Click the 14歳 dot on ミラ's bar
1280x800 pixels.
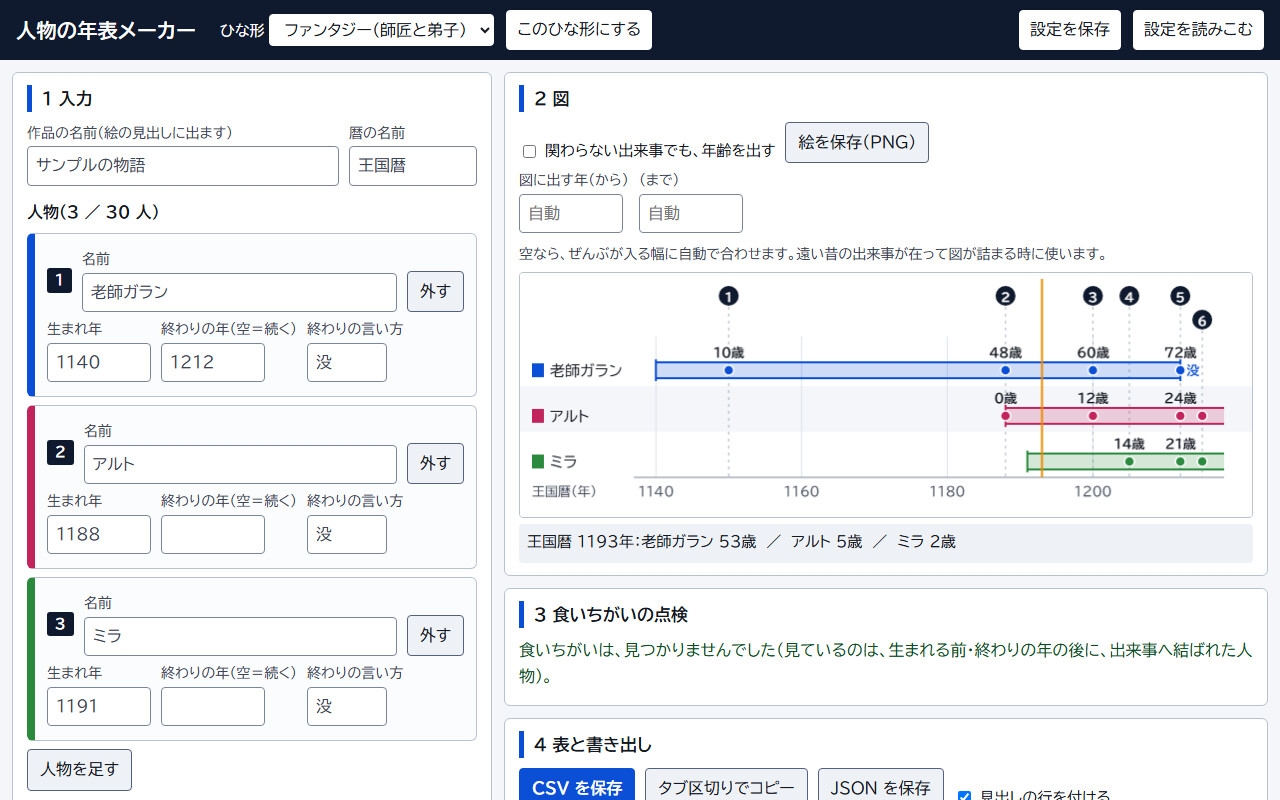[1129, 462]
